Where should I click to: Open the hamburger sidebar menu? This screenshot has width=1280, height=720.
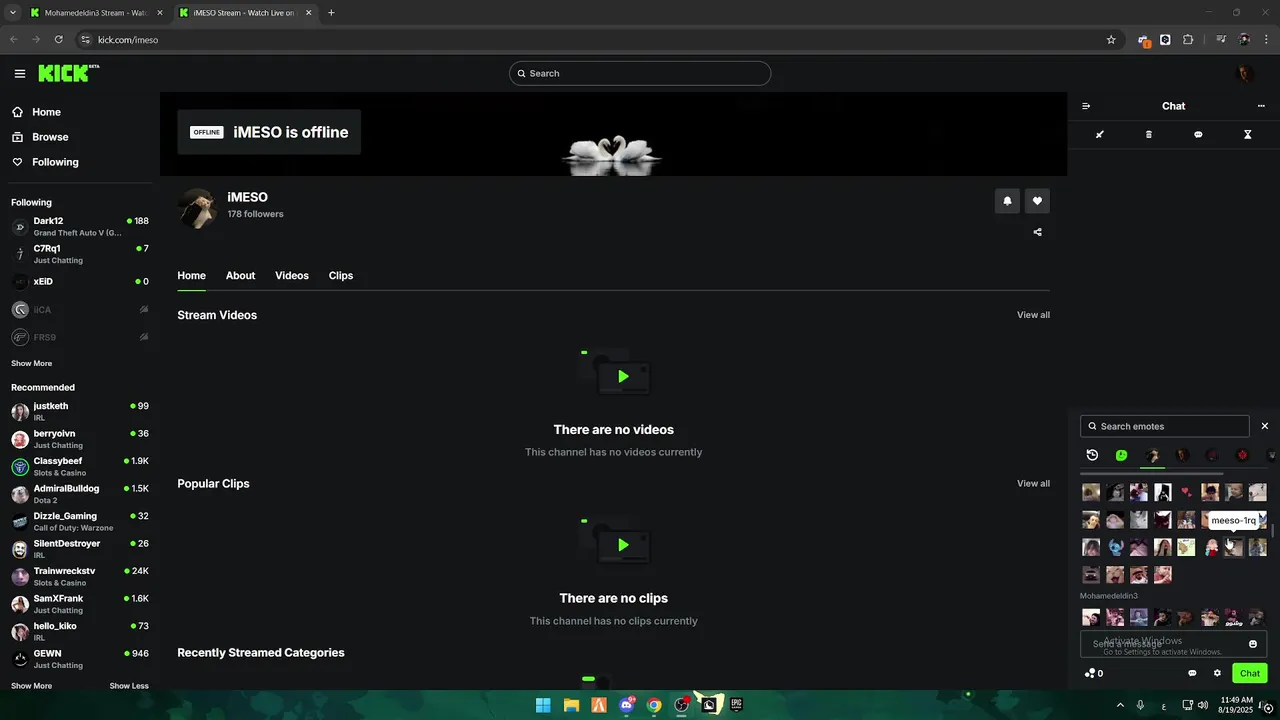tap(20, 73)
